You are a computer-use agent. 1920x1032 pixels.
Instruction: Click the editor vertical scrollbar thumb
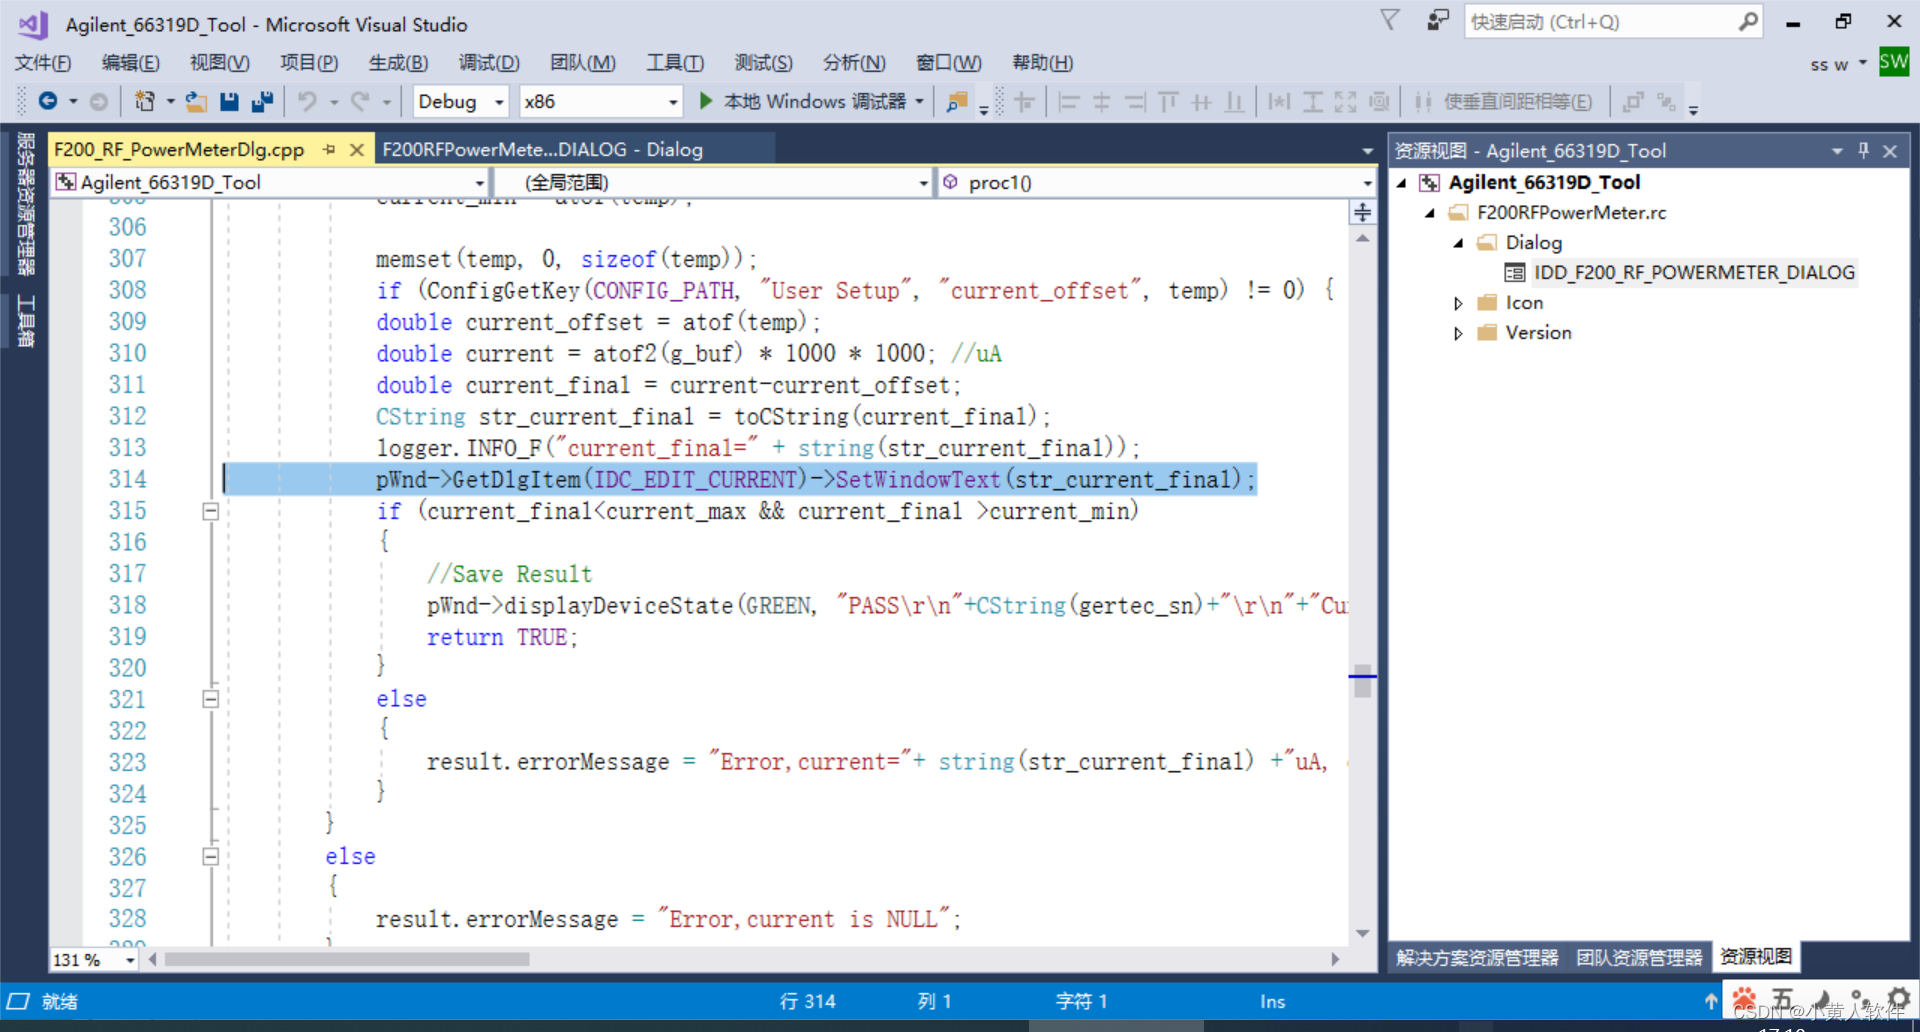1362,681
